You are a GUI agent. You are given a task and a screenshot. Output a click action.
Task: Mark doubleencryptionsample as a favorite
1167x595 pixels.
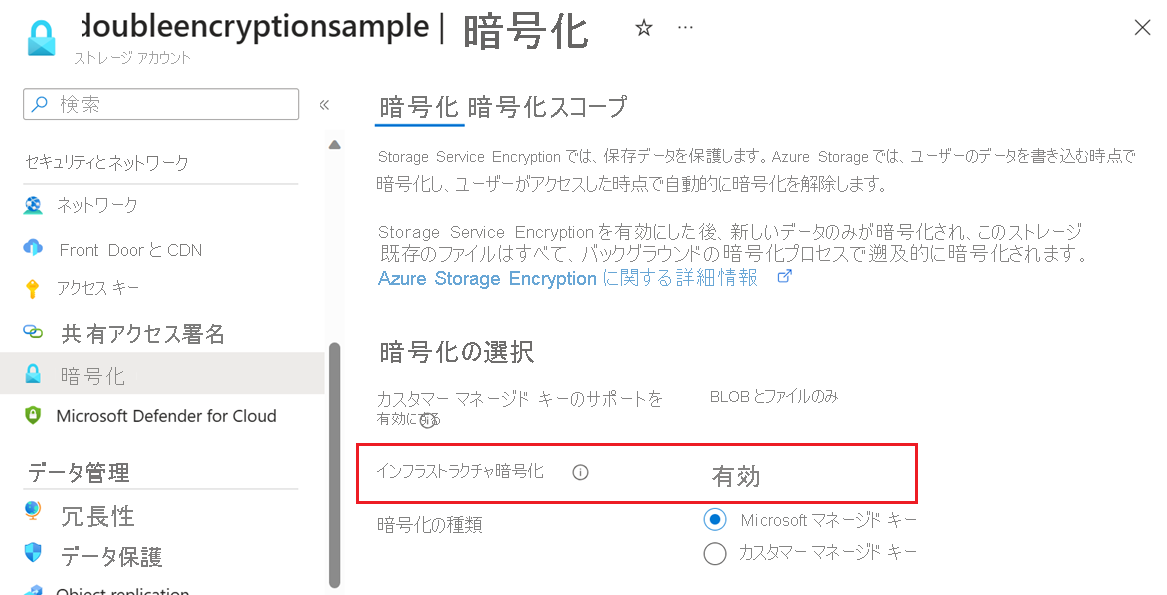pos(644,27)
